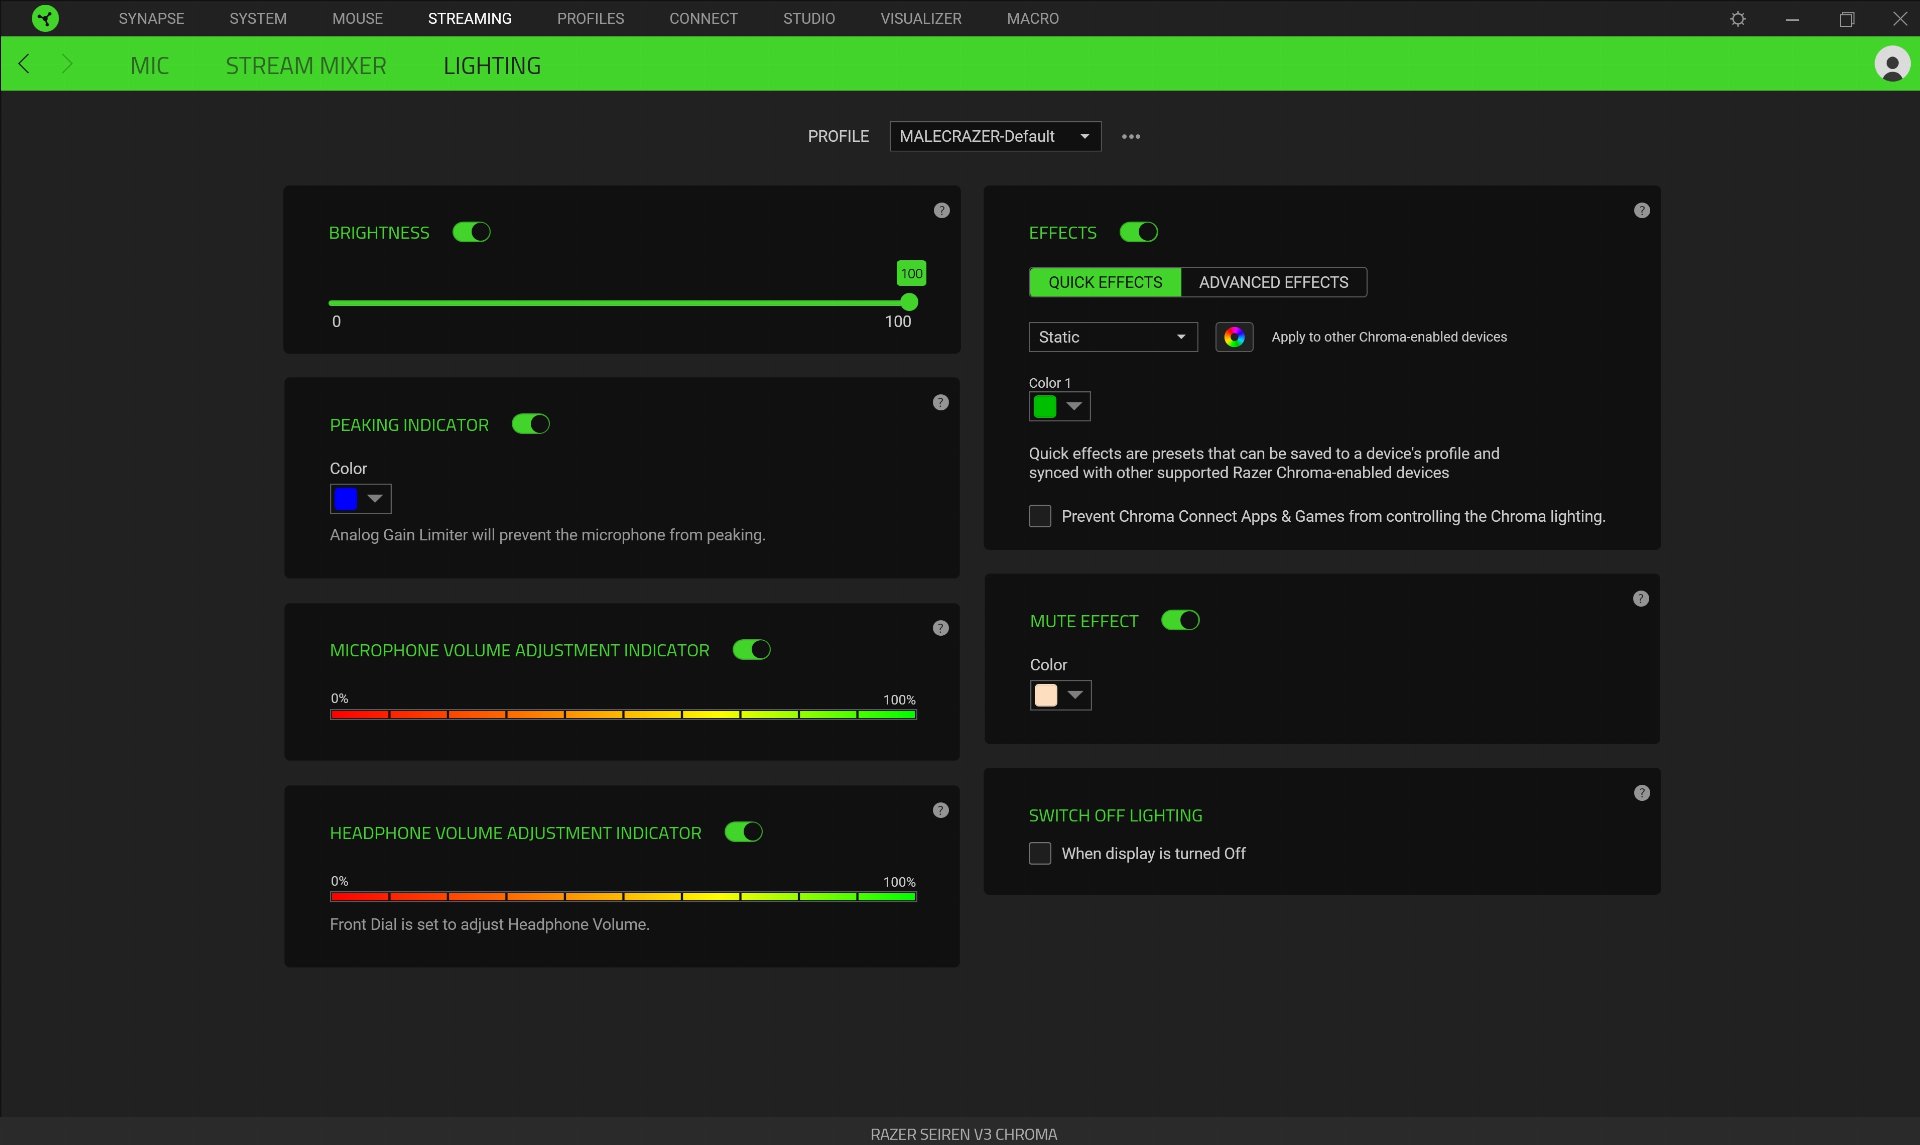
Task: Open the CONNECT tab
Action: pos(703,18)
